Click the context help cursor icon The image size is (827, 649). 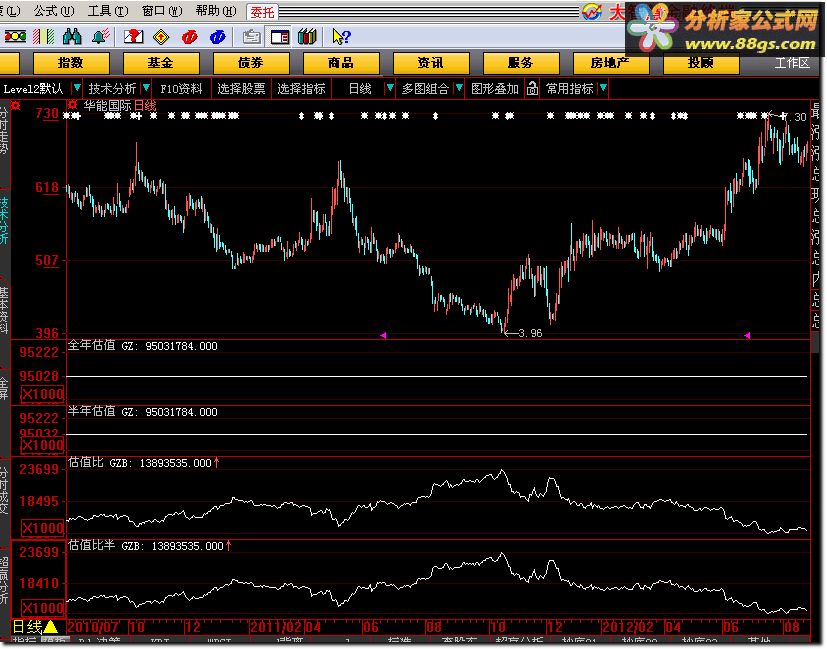(x=341, y=37)
